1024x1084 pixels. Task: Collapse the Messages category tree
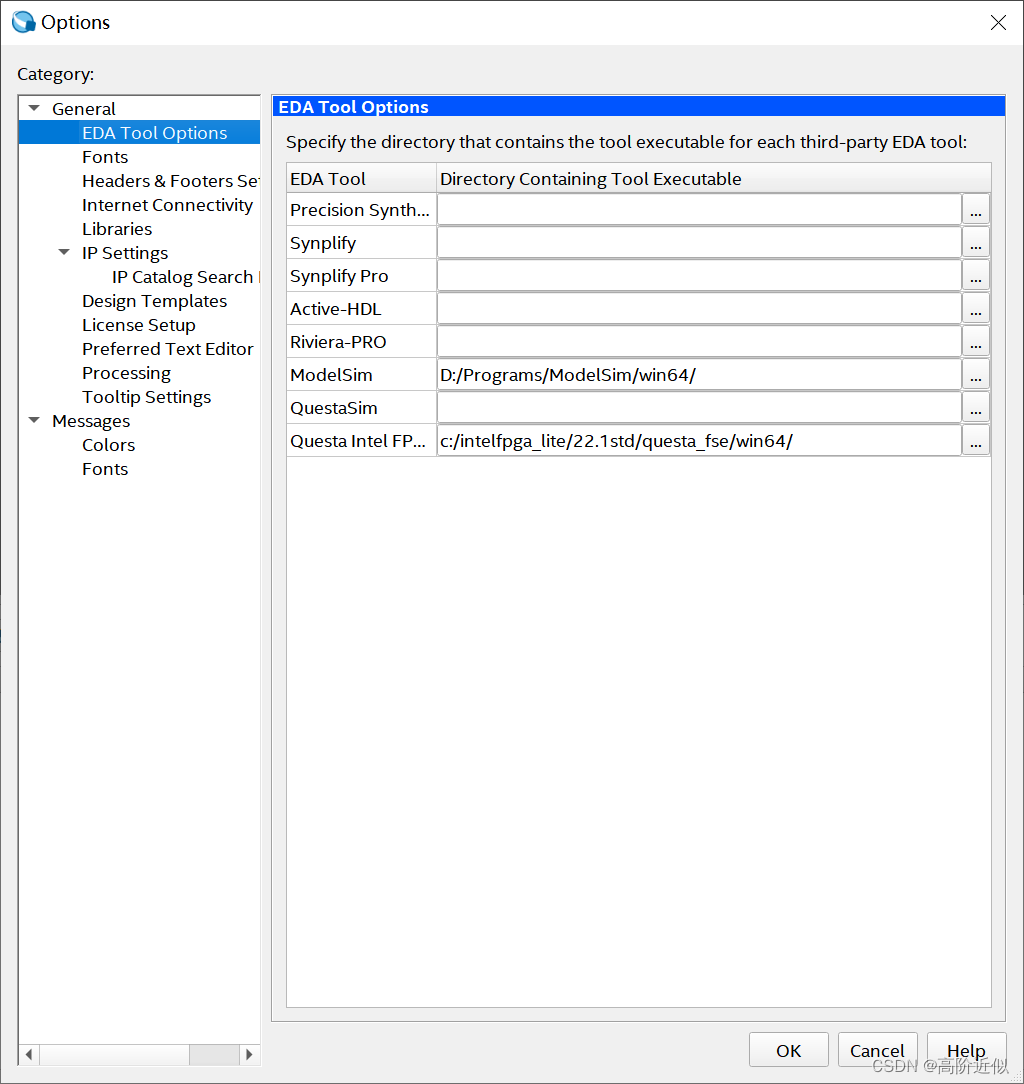click(x=33, y=421)
